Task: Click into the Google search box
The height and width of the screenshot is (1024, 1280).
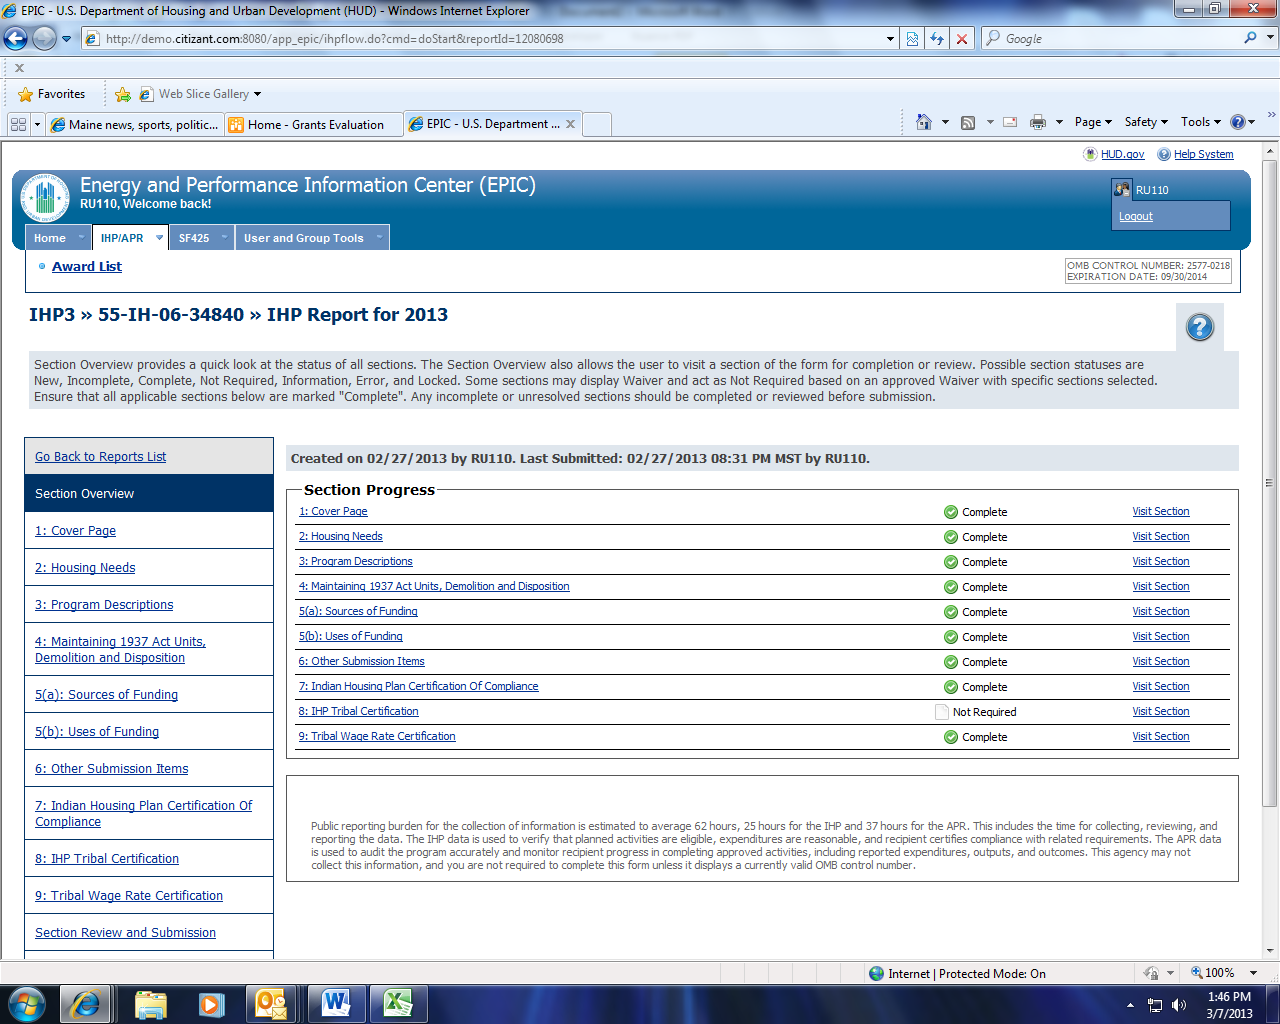Action: (x=1120, y=38)
